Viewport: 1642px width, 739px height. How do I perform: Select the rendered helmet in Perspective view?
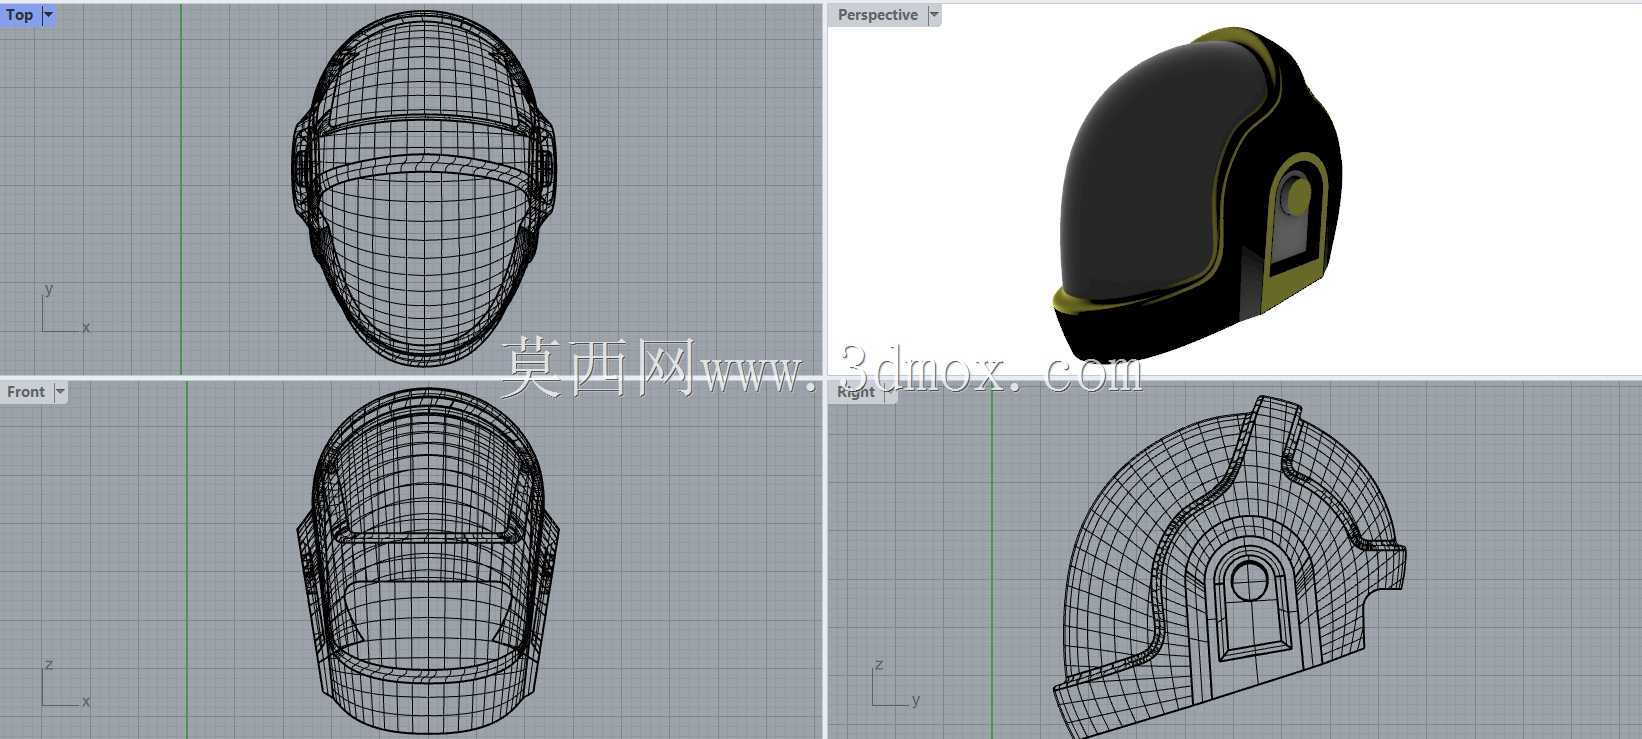[x=1197, y=195]
